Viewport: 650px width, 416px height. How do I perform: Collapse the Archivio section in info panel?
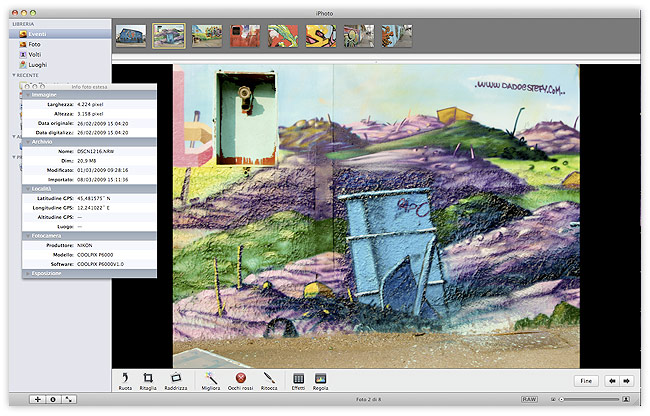pyautogui.click(x=28, y=142)
